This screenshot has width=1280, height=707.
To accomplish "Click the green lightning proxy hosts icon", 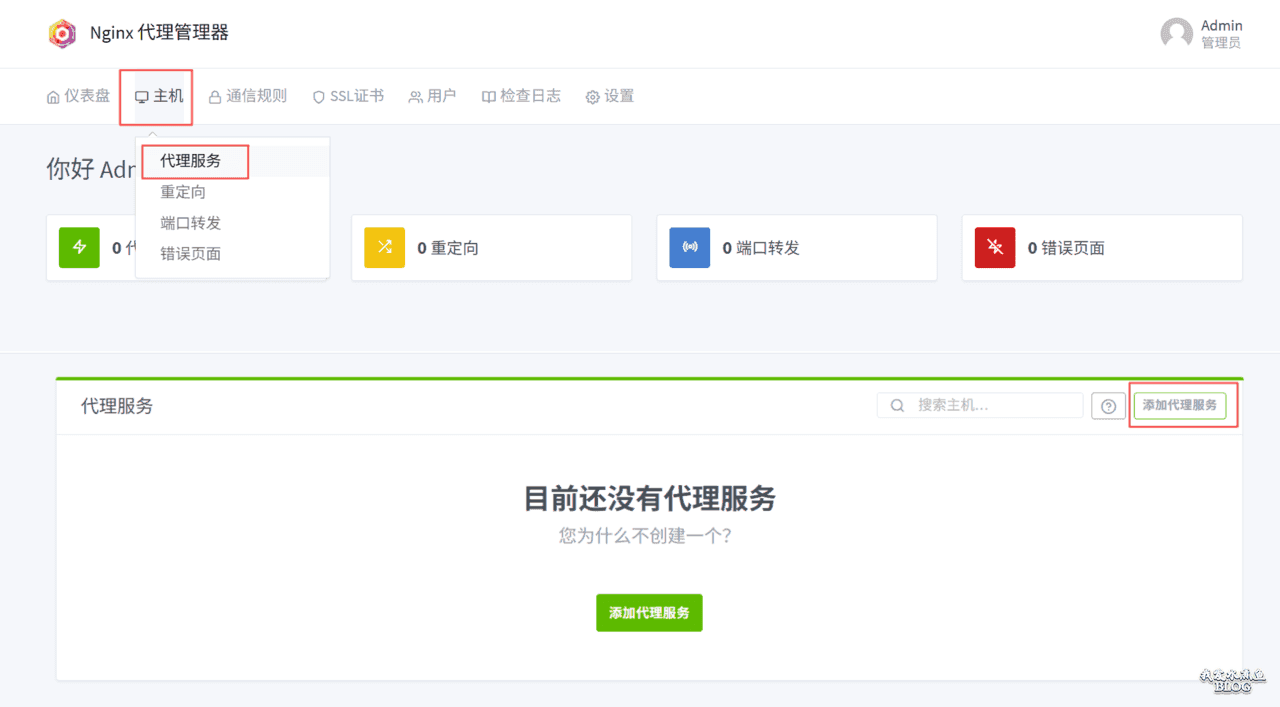I will (x=79, y=248).
